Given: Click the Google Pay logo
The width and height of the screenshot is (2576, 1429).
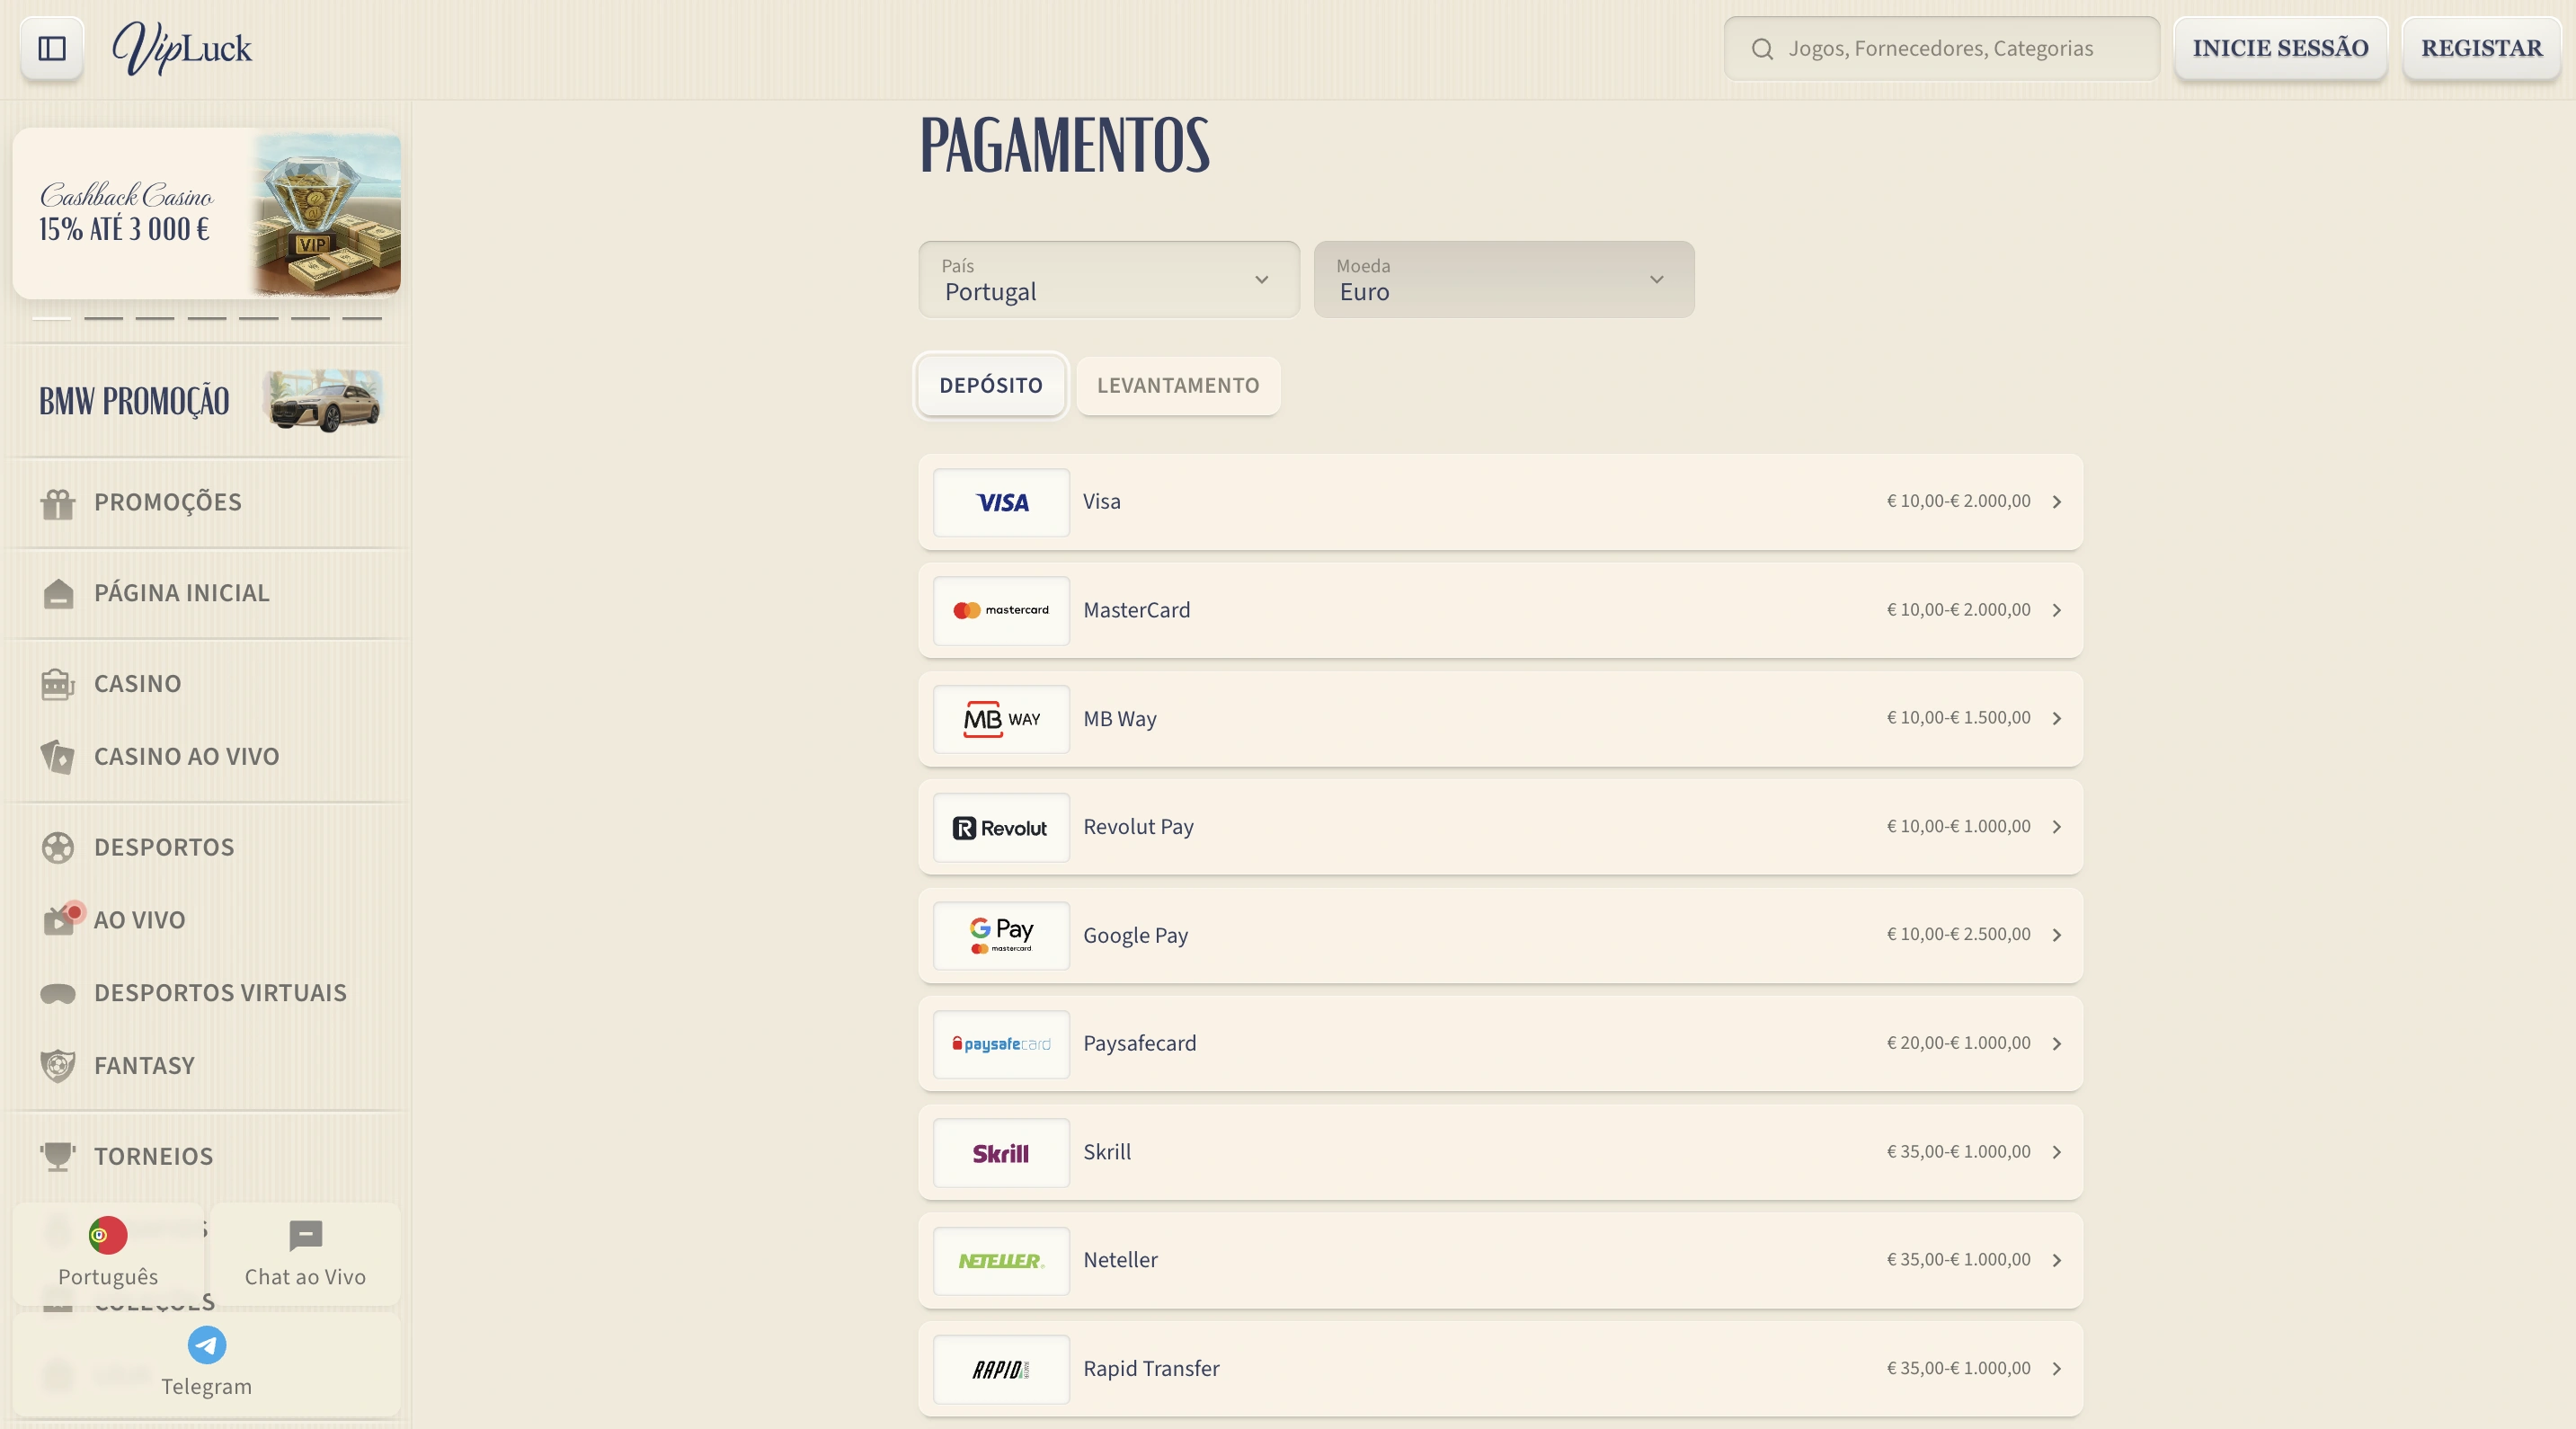Looking at the screenshot, I should click(1001, 936).
